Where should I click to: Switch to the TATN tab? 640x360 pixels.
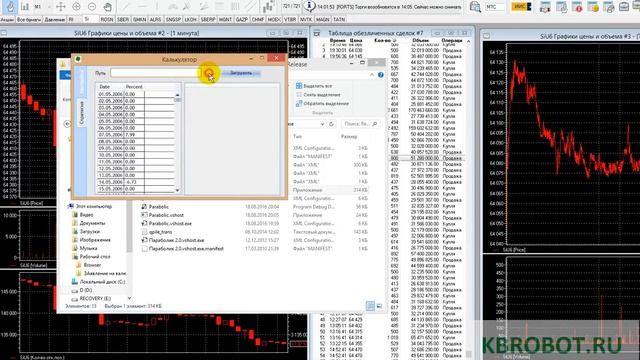pyautogui.click(x=339, y=20)
